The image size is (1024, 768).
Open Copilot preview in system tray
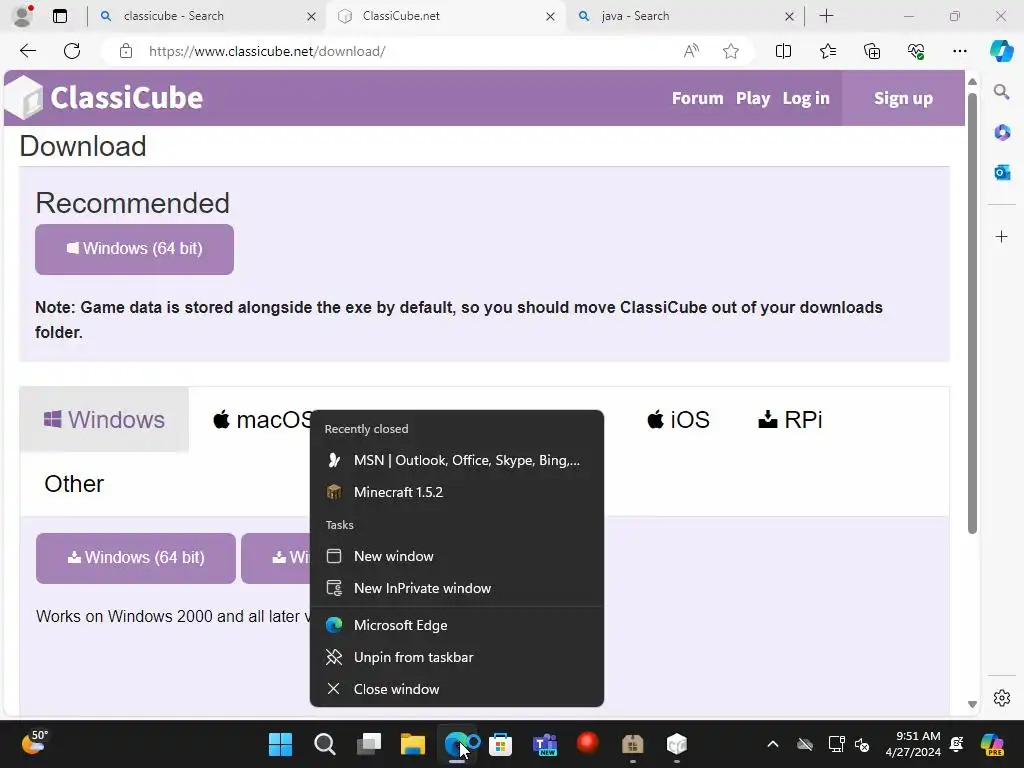pos(992,744)
